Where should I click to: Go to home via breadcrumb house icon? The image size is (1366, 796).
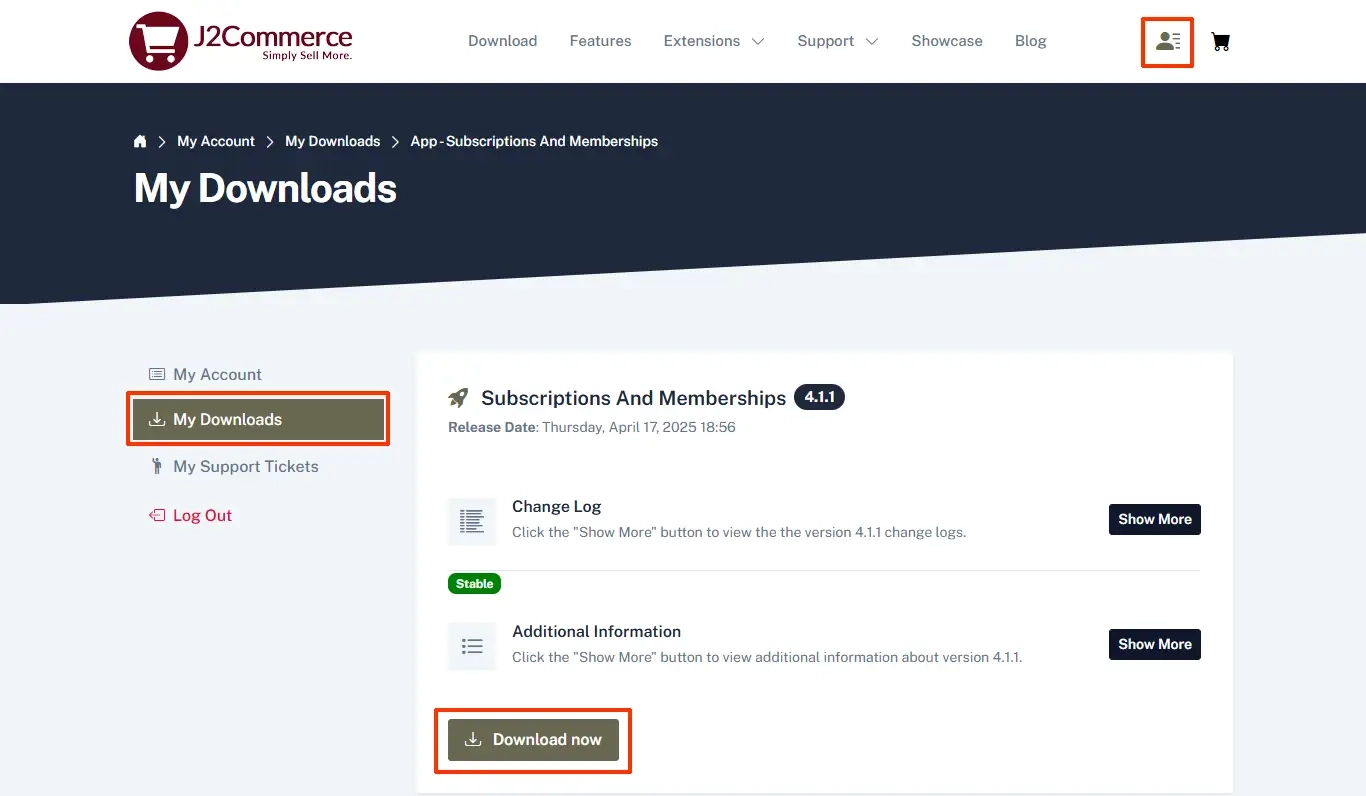tap(140, 141)
